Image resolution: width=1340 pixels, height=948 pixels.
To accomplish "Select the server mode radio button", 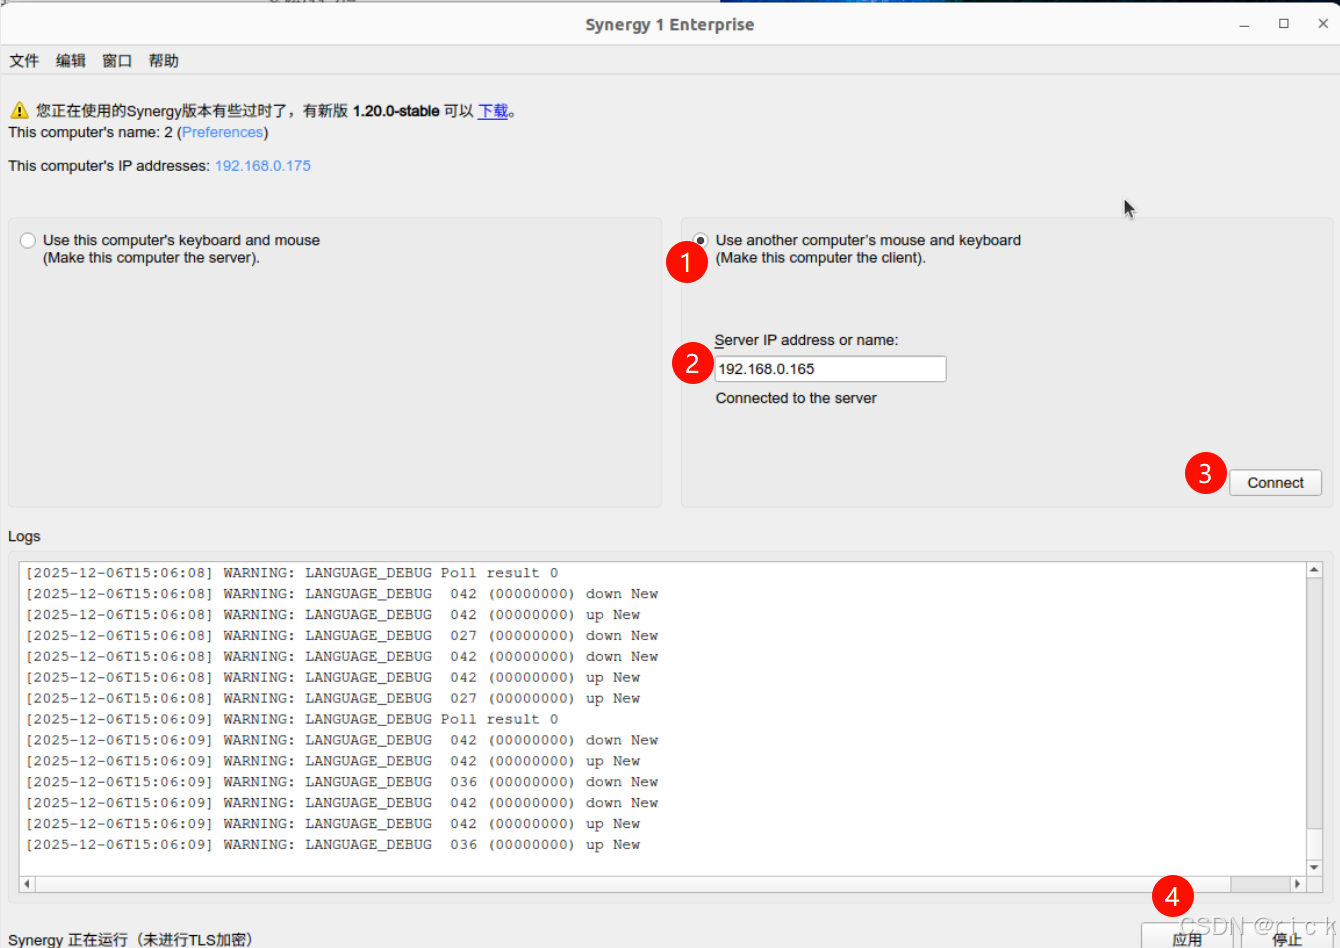I will pos(28,241).
